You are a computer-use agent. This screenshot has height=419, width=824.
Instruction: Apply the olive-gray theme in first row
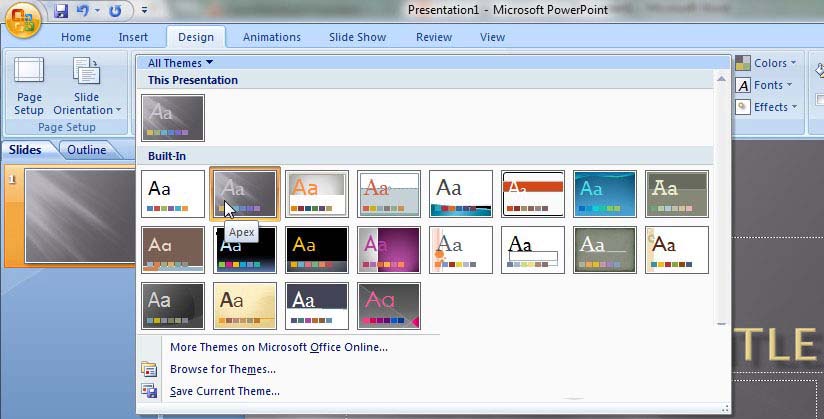tap(677, 193)
